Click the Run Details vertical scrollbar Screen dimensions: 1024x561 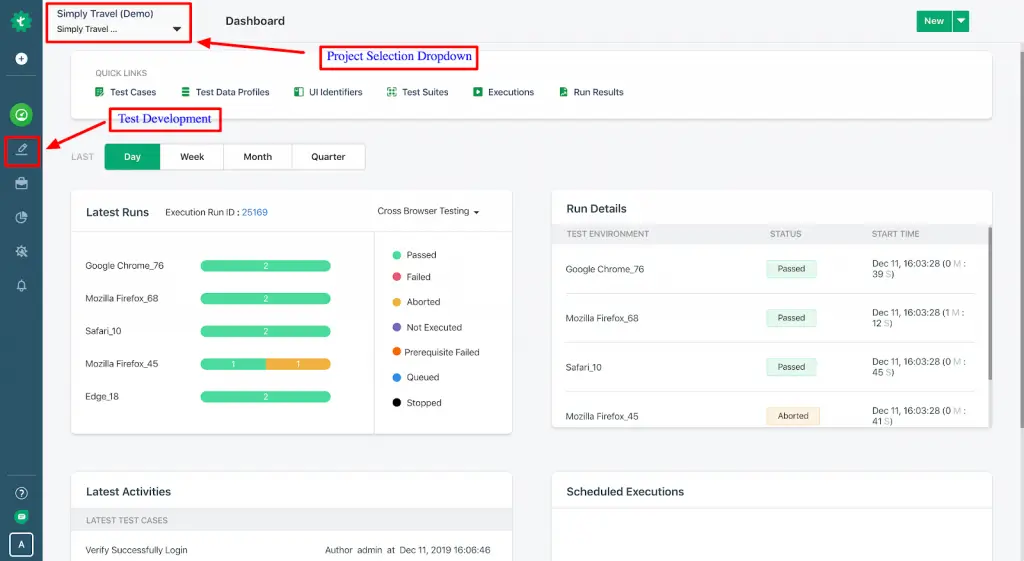[x=990, y=300]
